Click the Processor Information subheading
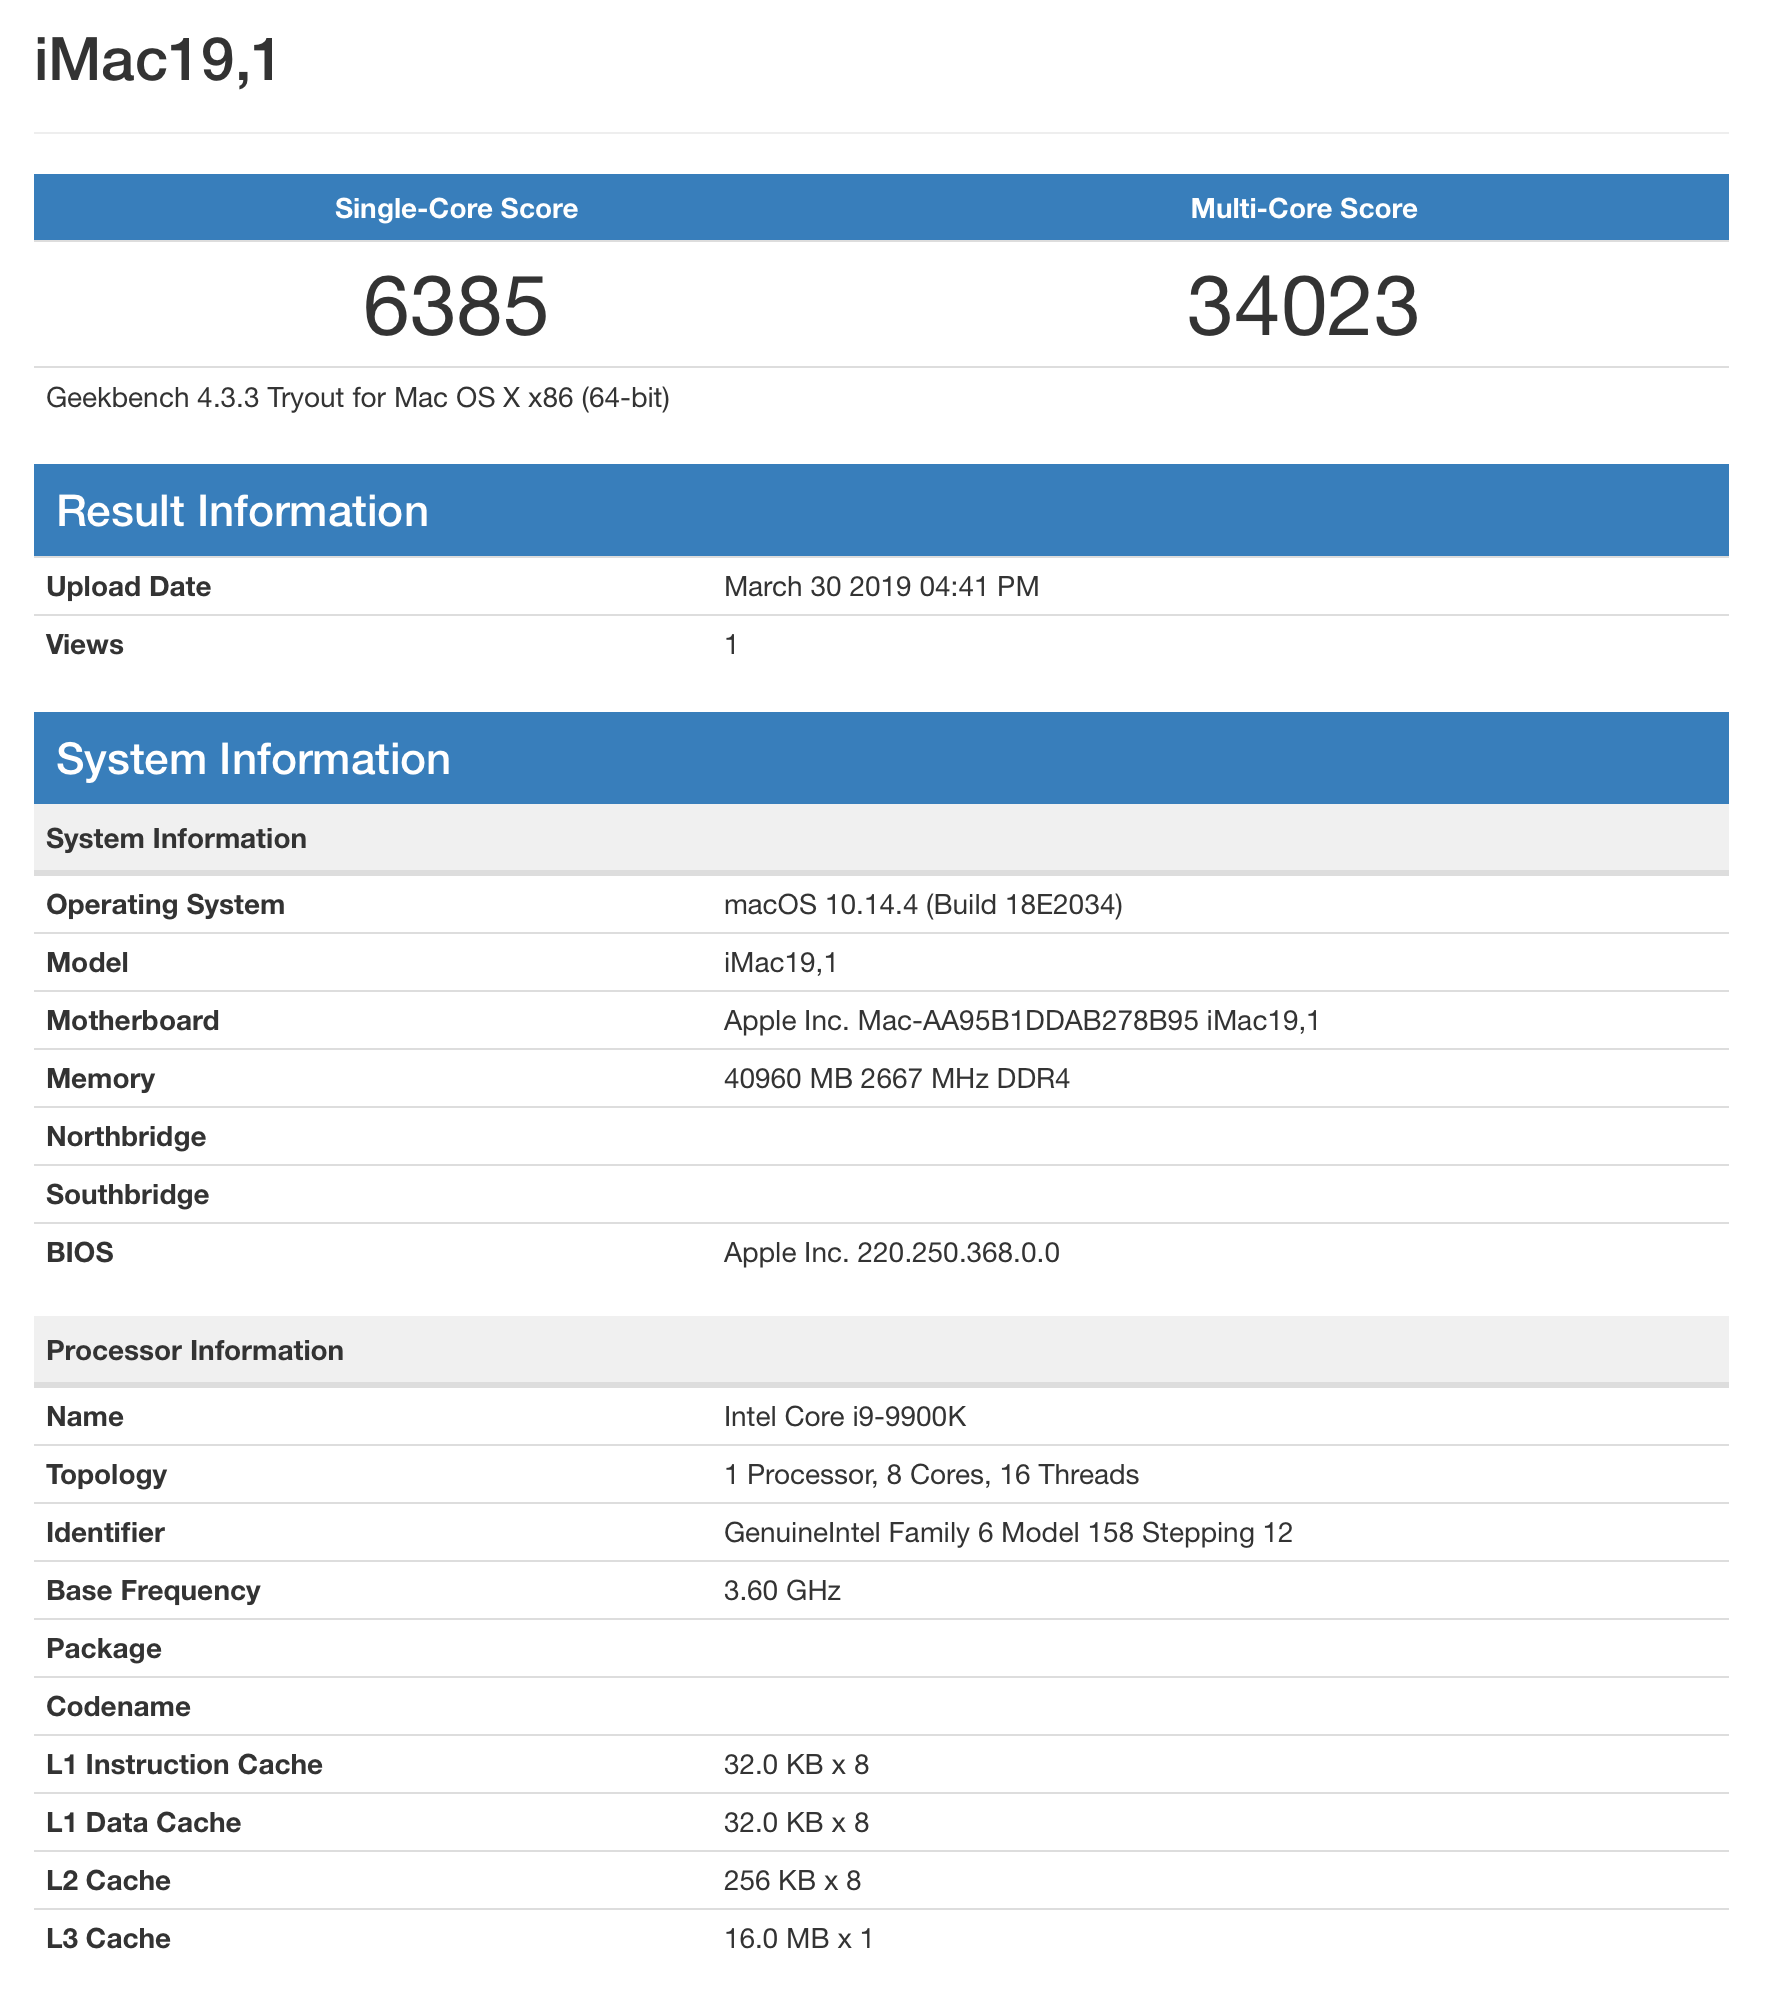The image size is (1768, 1990). coord(881,1350)
